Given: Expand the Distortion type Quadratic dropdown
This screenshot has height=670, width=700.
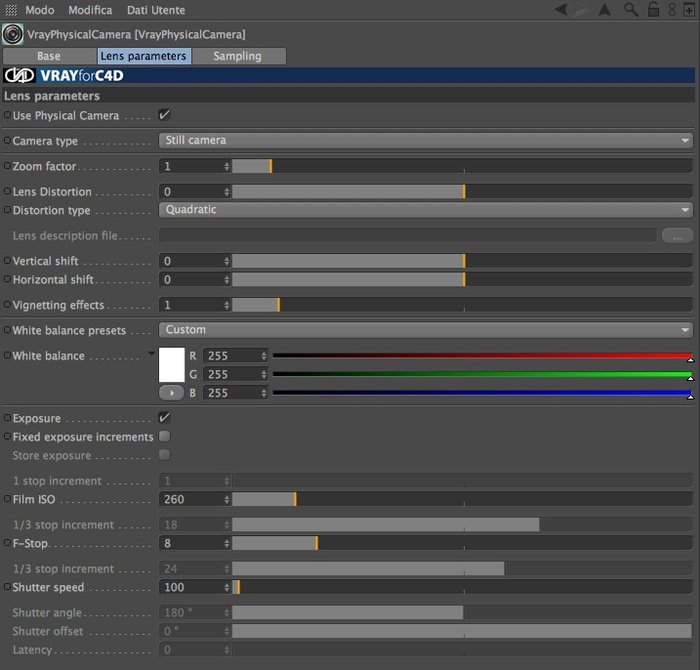Looking at the screenshot, I should click(x=426, y=209).
